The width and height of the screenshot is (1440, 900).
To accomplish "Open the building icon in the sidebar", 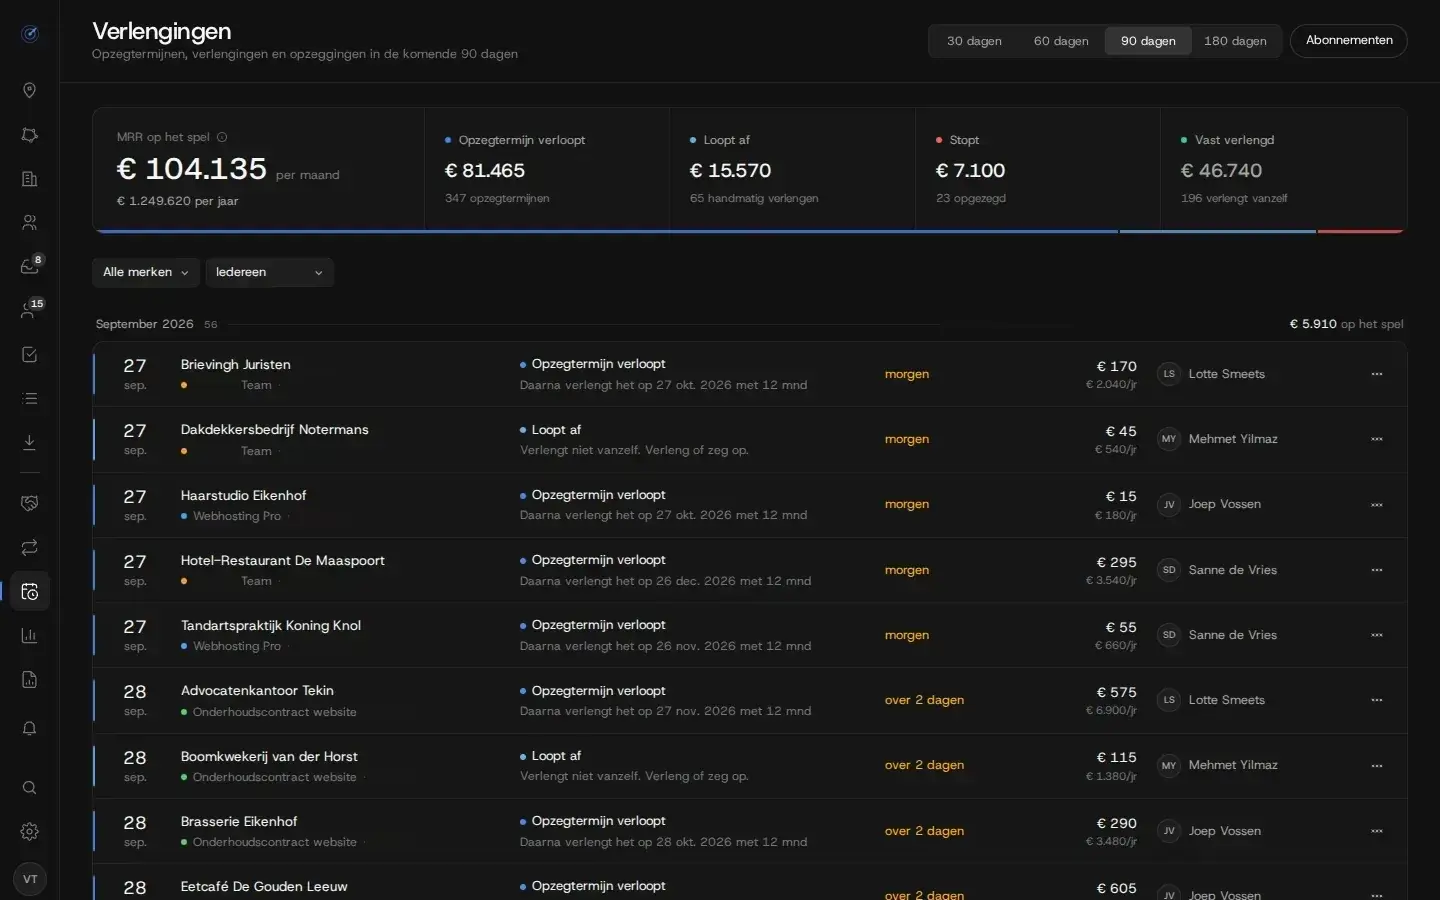I will 30,179.
